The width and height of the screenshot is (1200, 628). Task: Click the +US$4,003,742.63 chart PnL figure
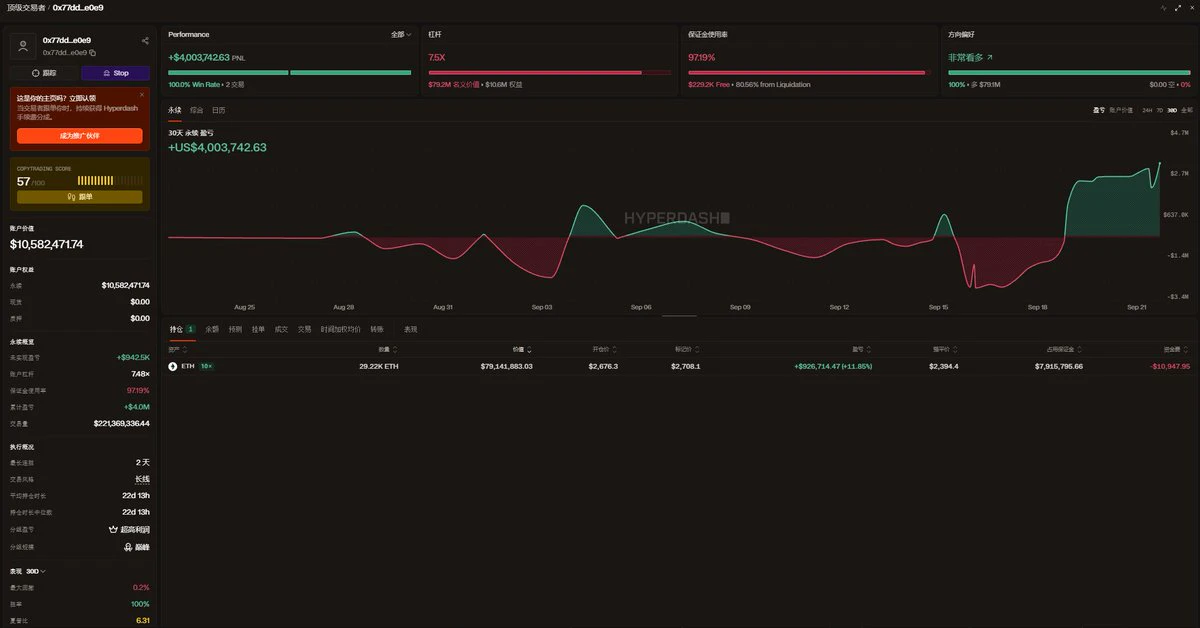click(x=217, y=147)
